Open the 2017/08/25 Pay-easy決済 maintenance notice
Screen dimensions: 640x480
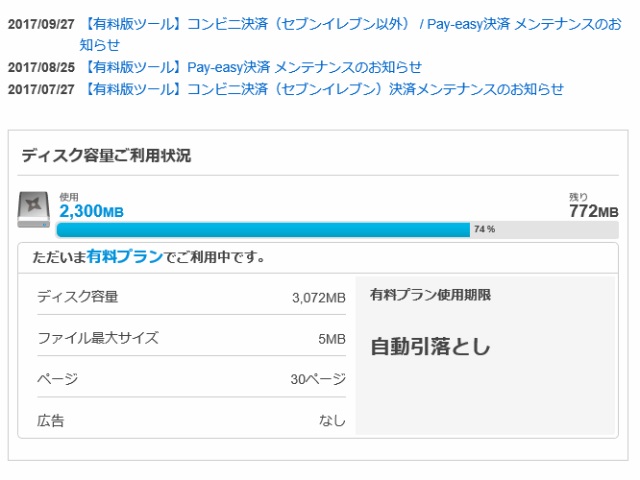pos(253,67)
